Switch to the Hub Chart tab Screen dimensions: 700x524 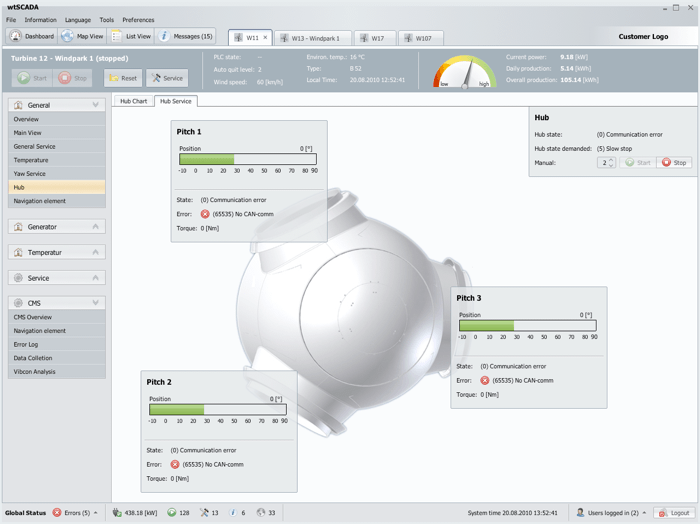point(133,101)
